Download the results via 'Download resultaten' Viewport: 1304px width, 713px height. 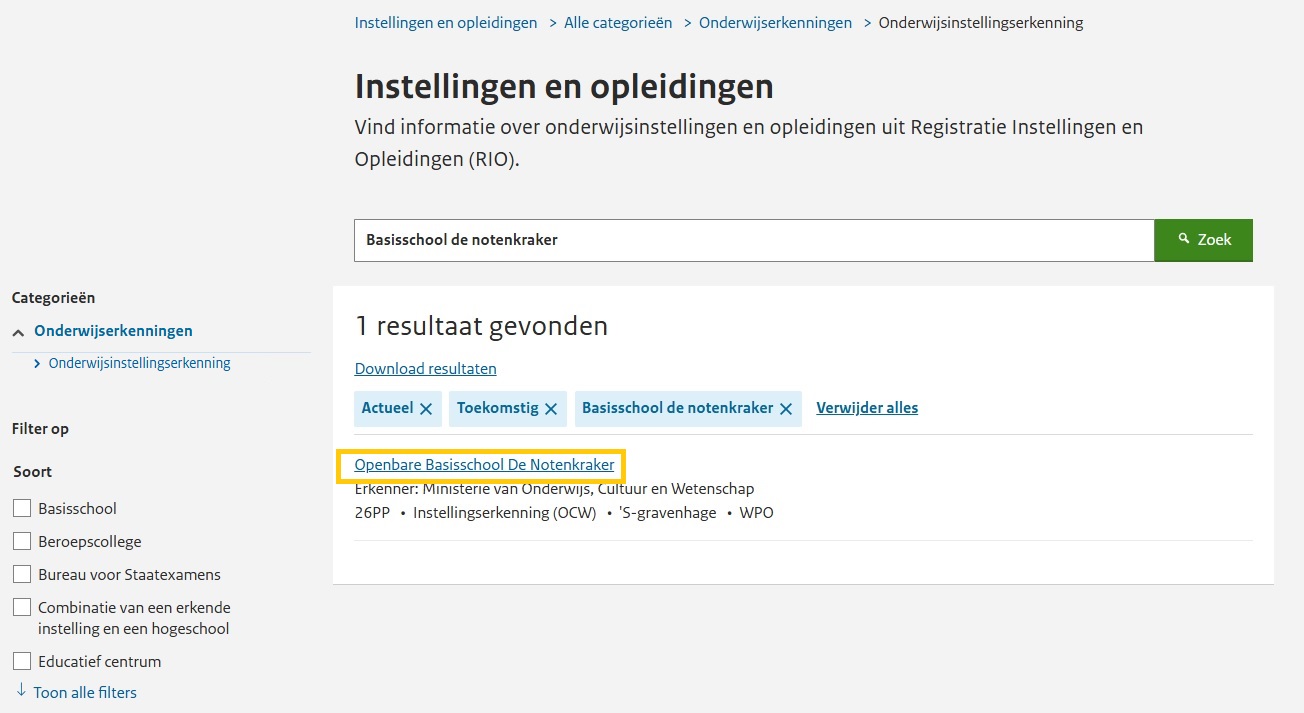(x=426, y=368)
